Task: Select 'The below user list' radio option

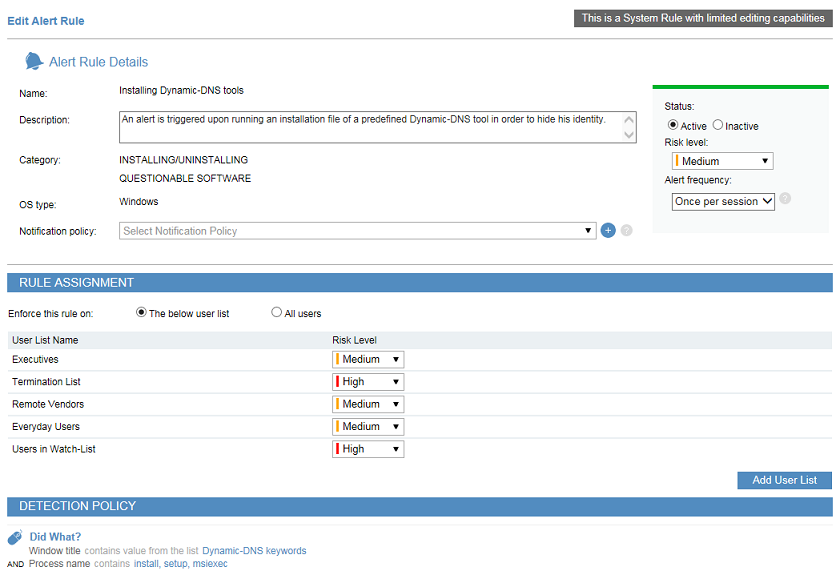Action: coord(141,313)
